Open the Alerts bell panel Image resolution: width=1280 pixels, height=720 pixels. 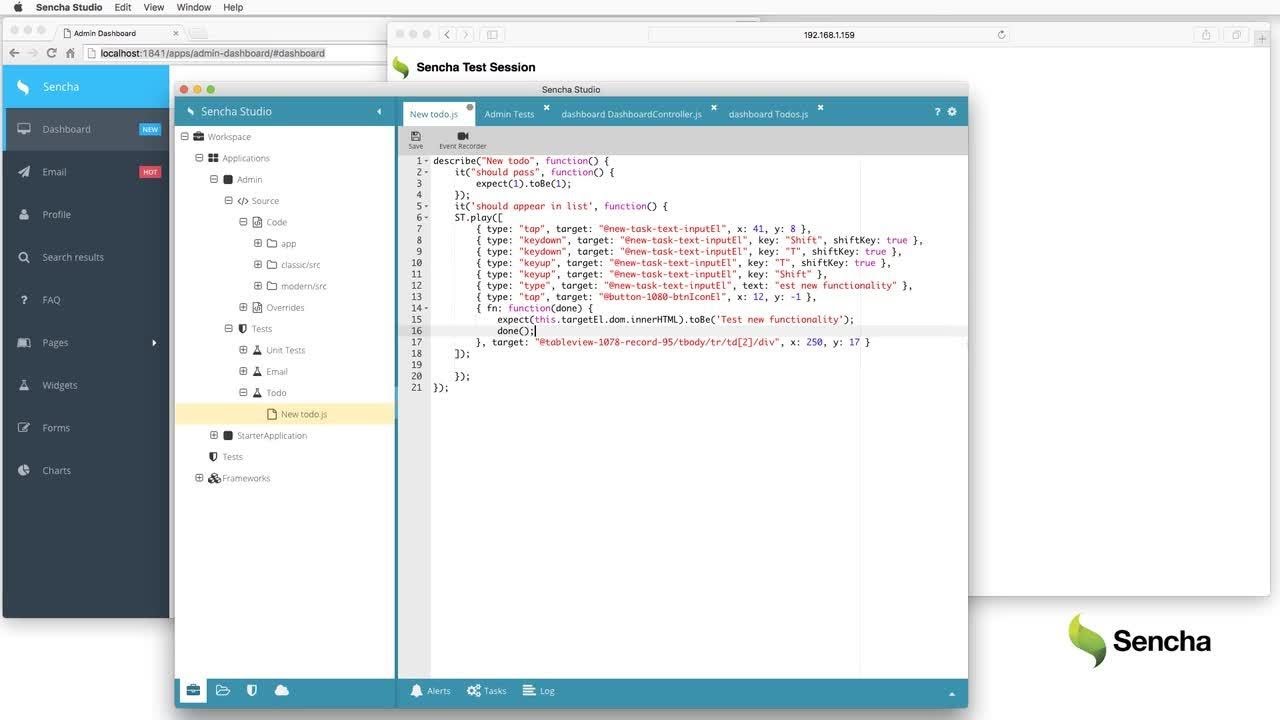431,691
